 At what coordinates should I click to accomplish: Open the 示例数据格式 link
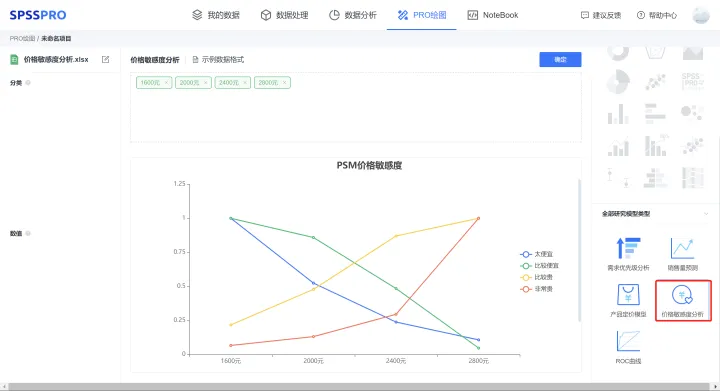(x=218, y=60)
